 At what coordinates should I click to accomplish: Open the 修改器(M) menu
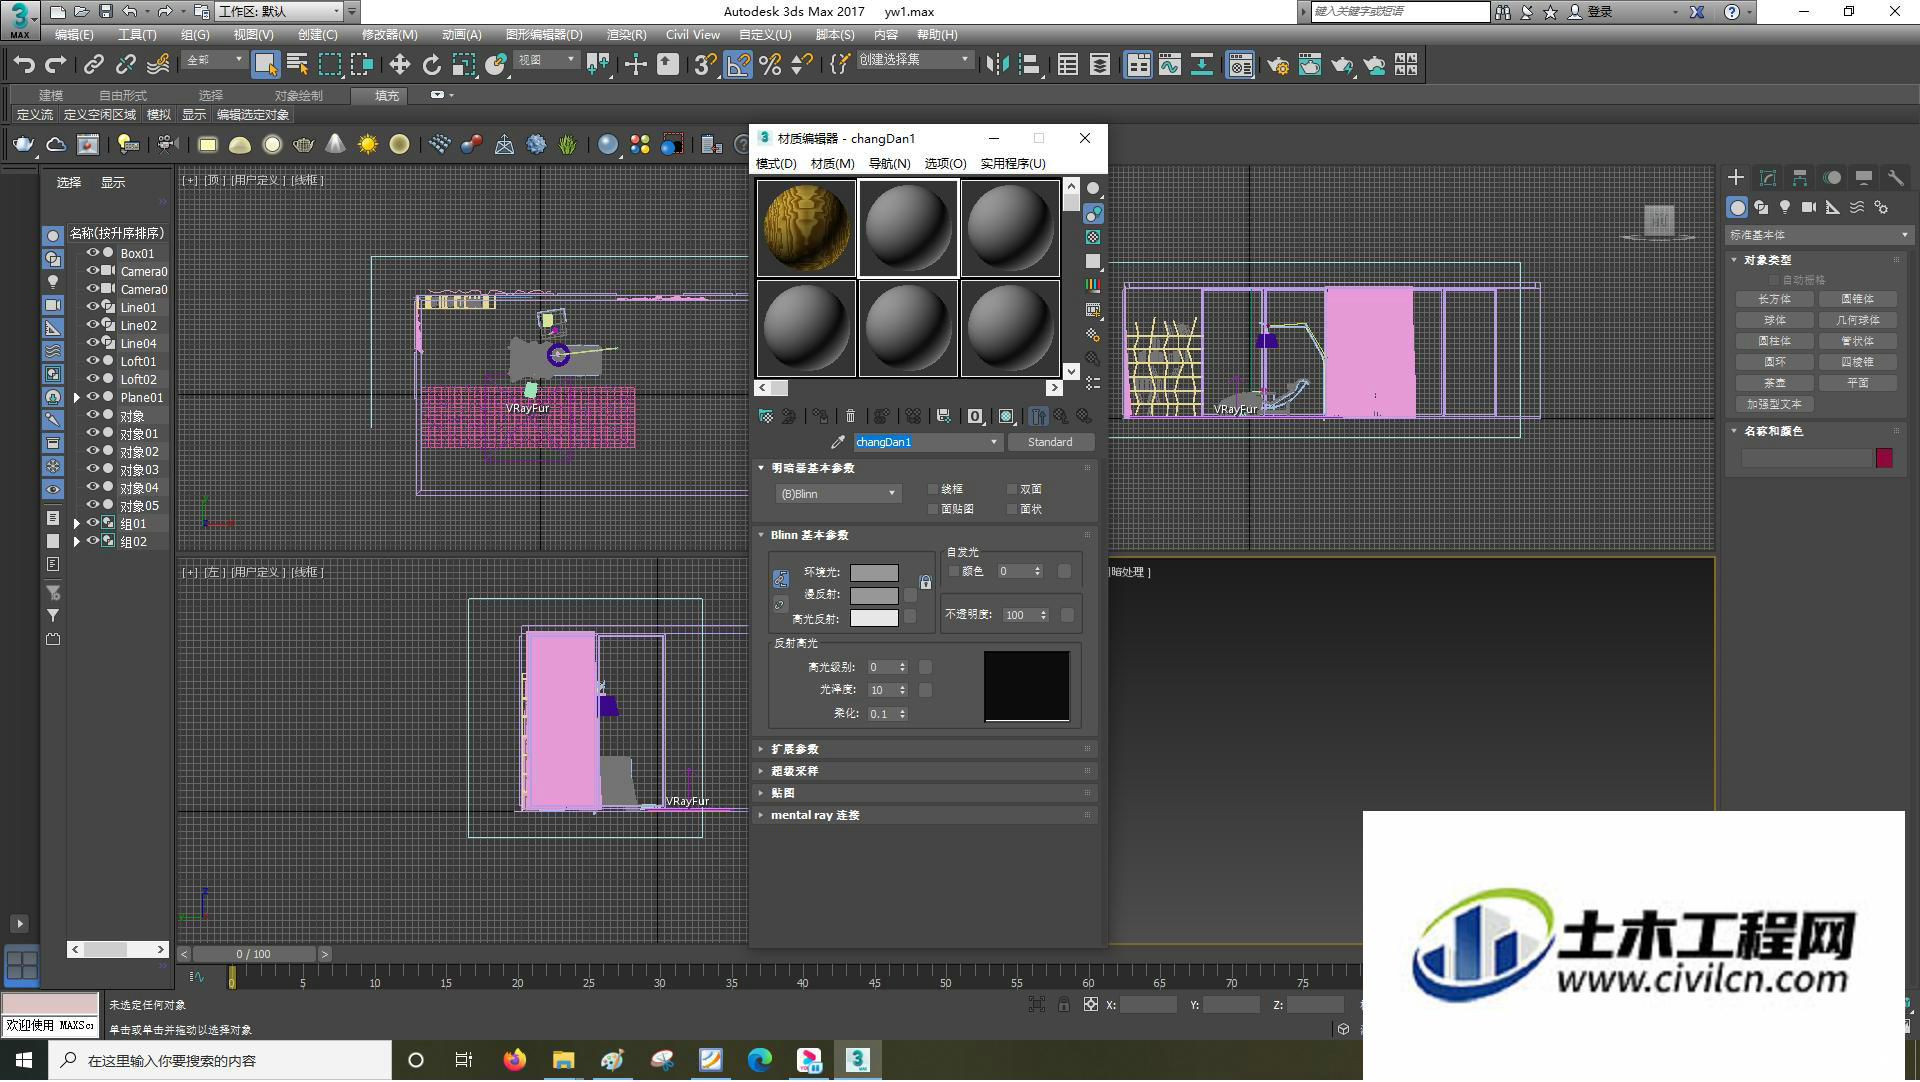(x=389, y=35)
